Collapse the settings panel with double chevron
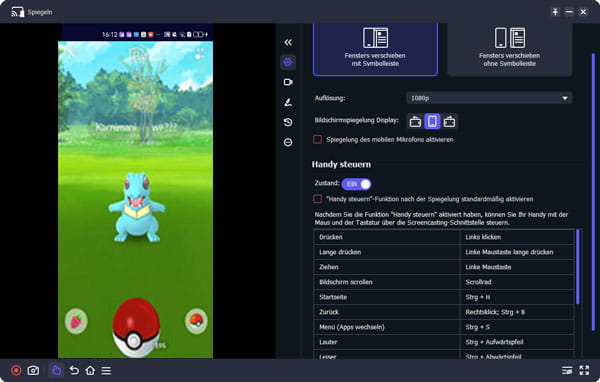Screen dimensions: 600x382 [288, 42]
